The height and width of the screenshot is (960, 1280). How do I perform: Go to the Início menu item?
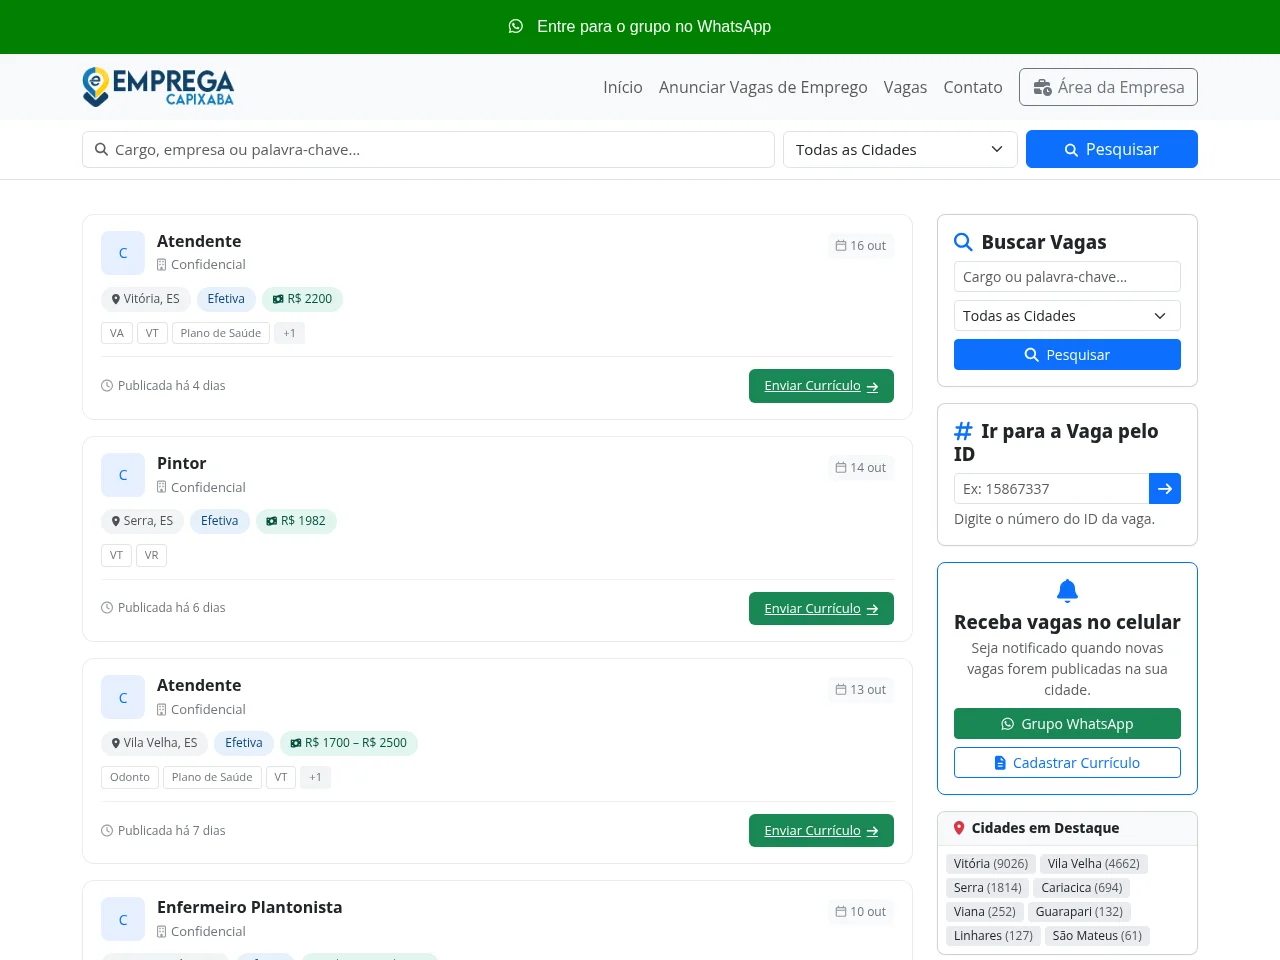623,87
